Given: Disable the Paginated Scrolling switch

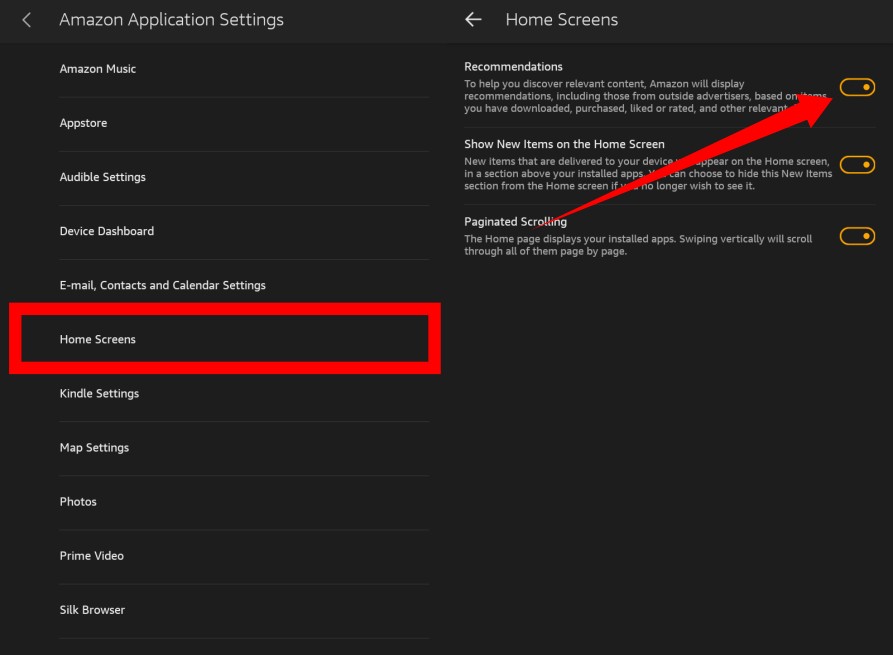Looking at the screenshot, I should [857, 236].
